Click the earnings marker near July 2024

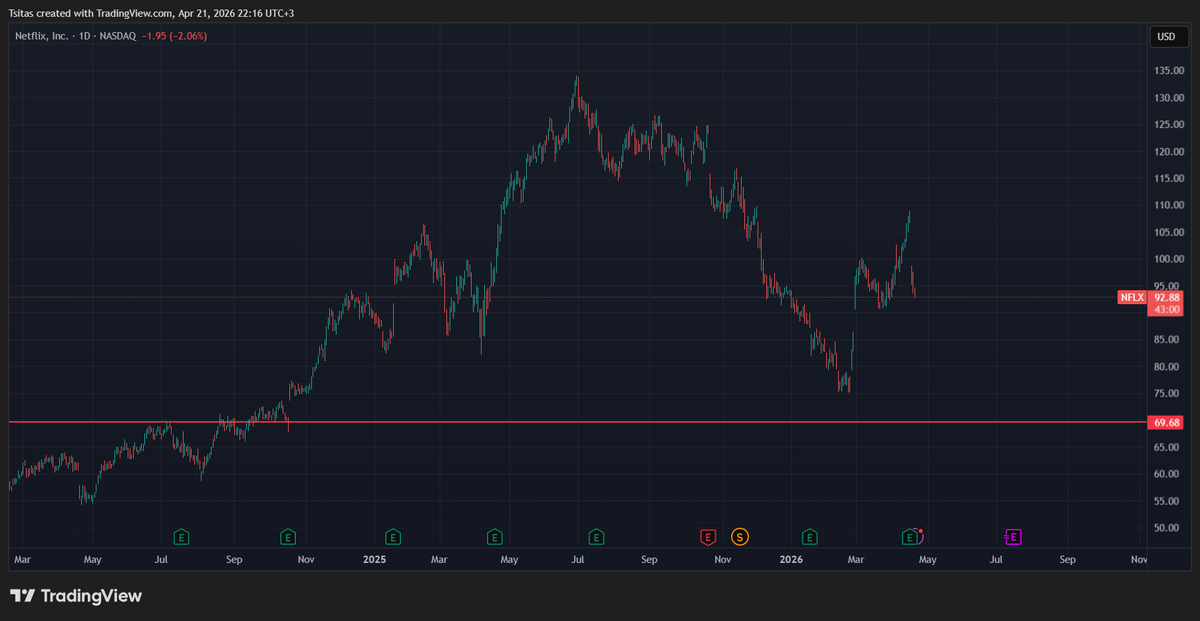(x=181, y=537)
